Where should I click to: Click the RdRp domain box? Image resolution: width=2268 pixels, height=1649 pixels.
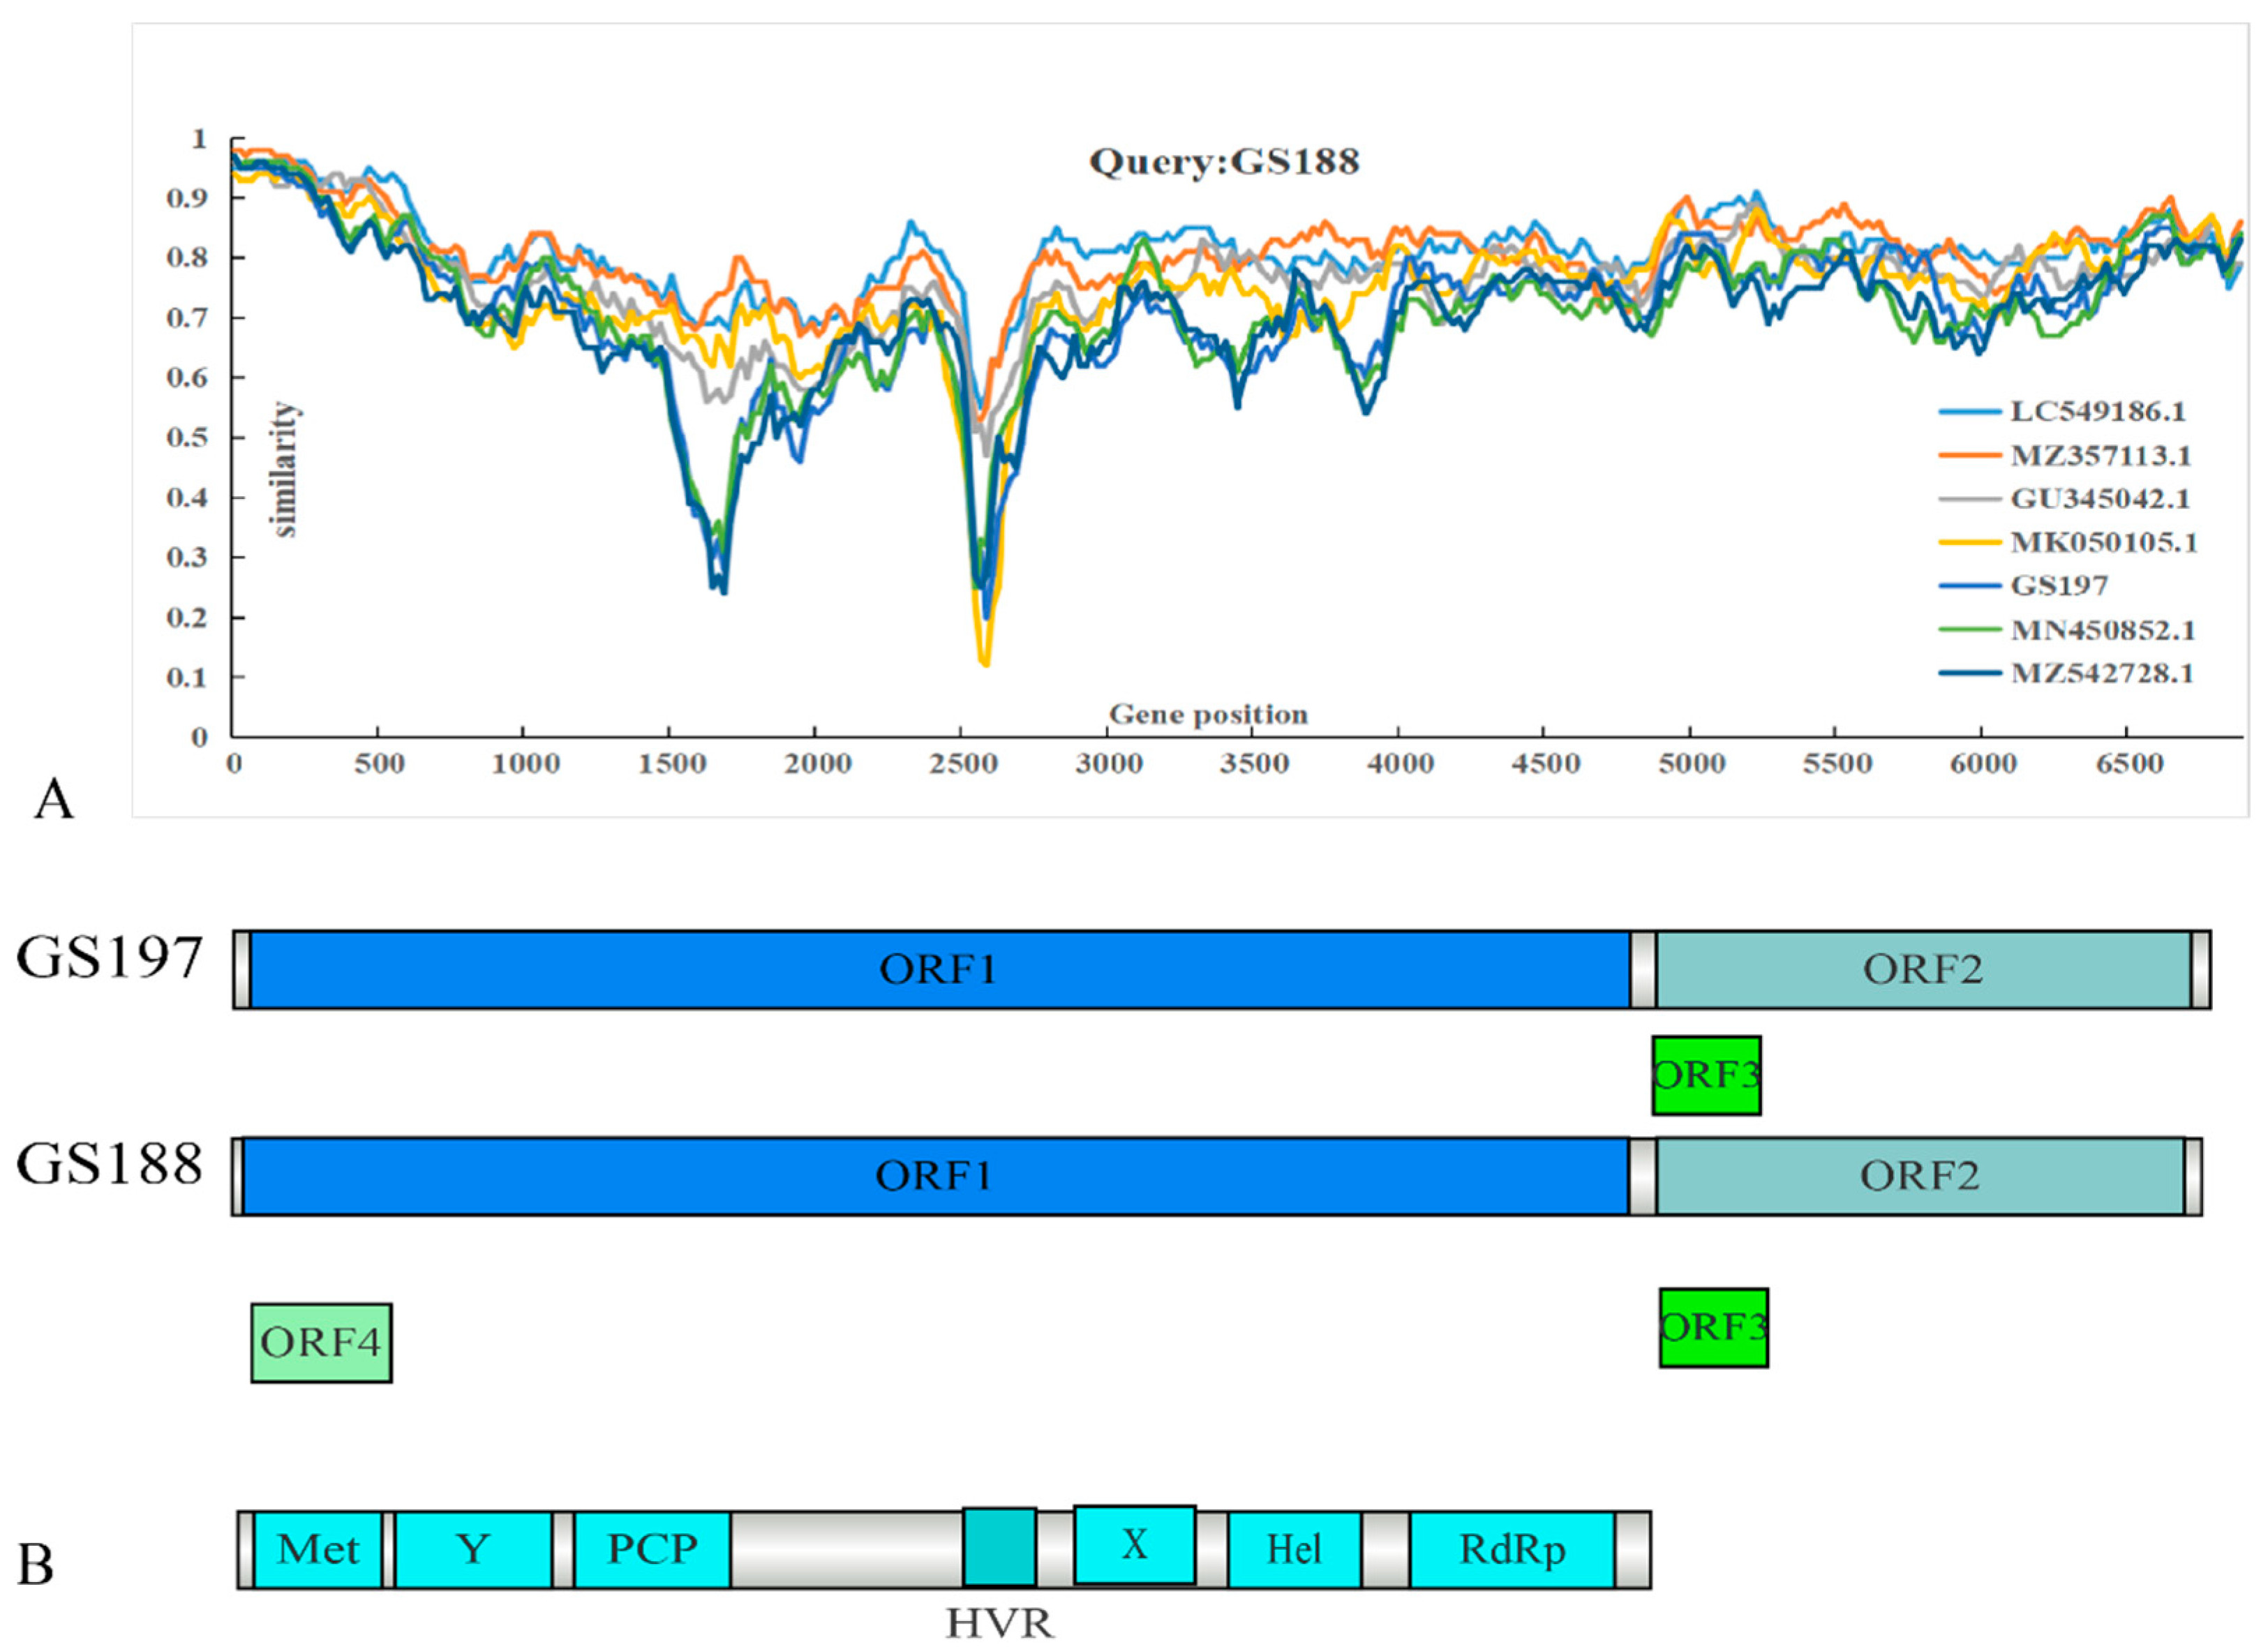coord(1512,1549)
